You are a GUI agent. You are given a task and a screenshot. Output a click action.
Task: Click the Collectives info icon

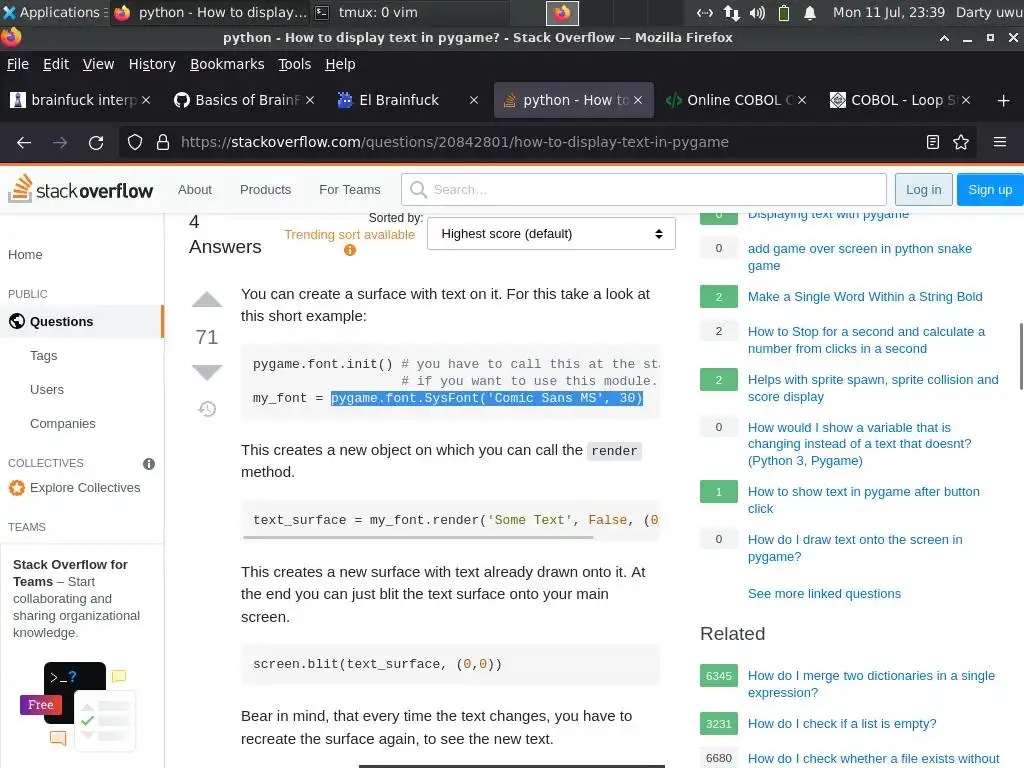pos(149,464)
